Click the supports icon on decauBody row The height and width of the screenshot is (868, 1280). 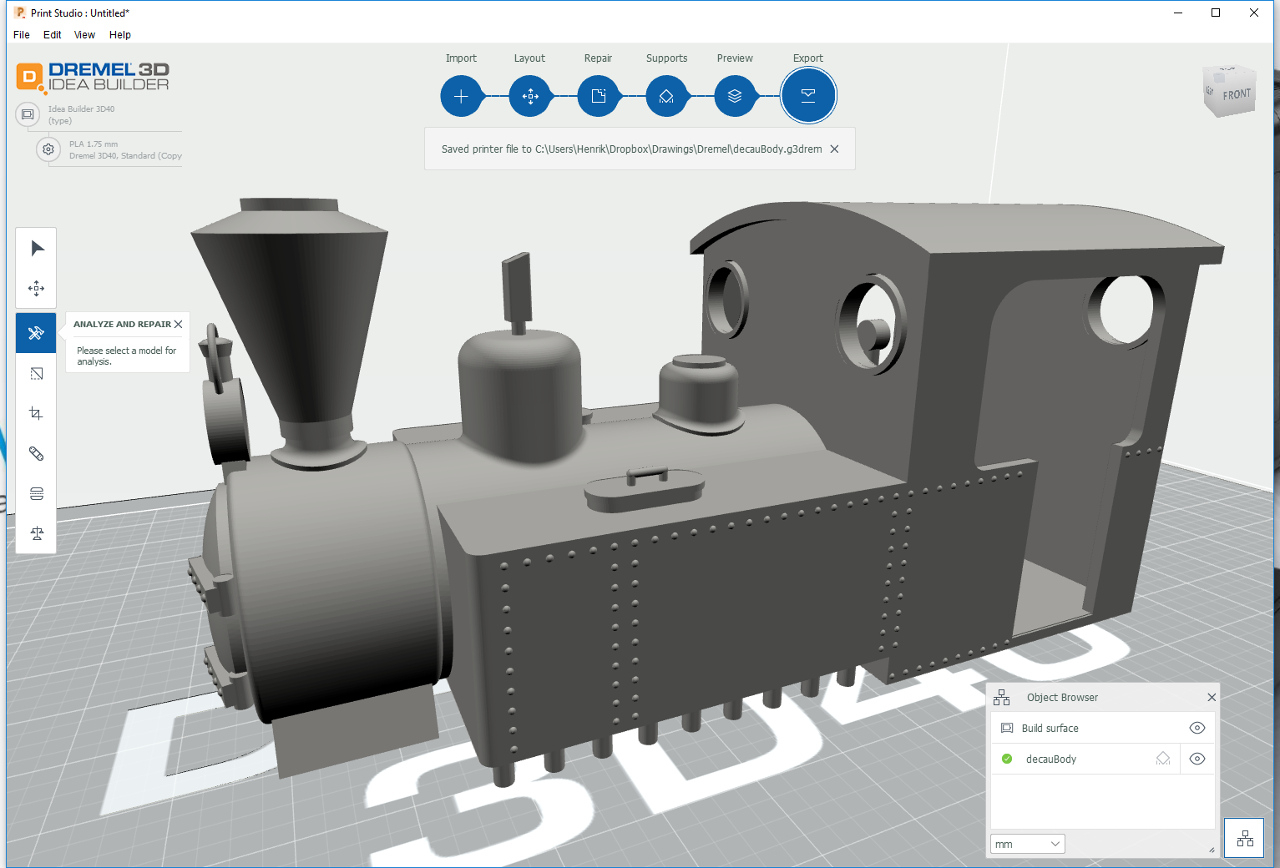click(1163, 759)
